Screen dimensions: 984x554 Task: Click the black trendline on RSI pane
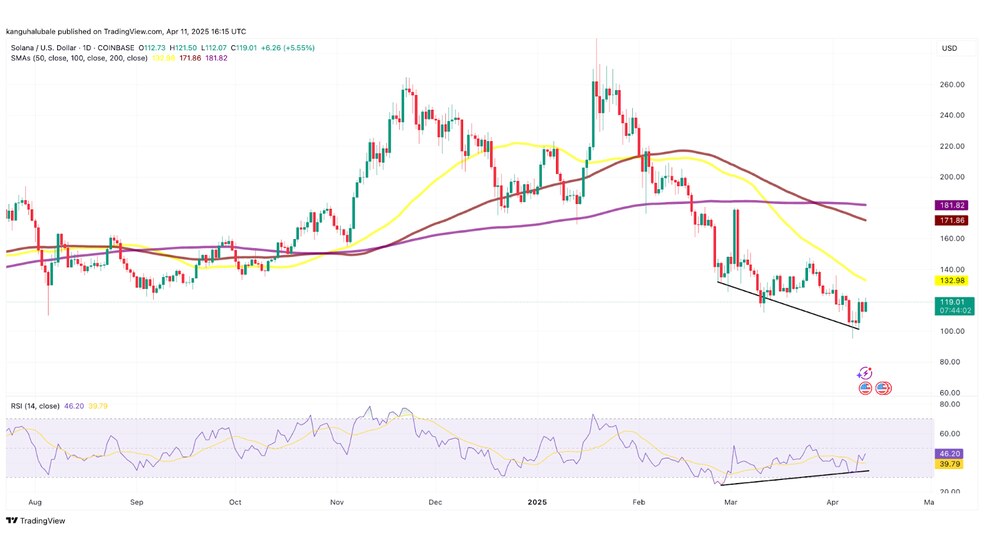[x=795, y=477]
